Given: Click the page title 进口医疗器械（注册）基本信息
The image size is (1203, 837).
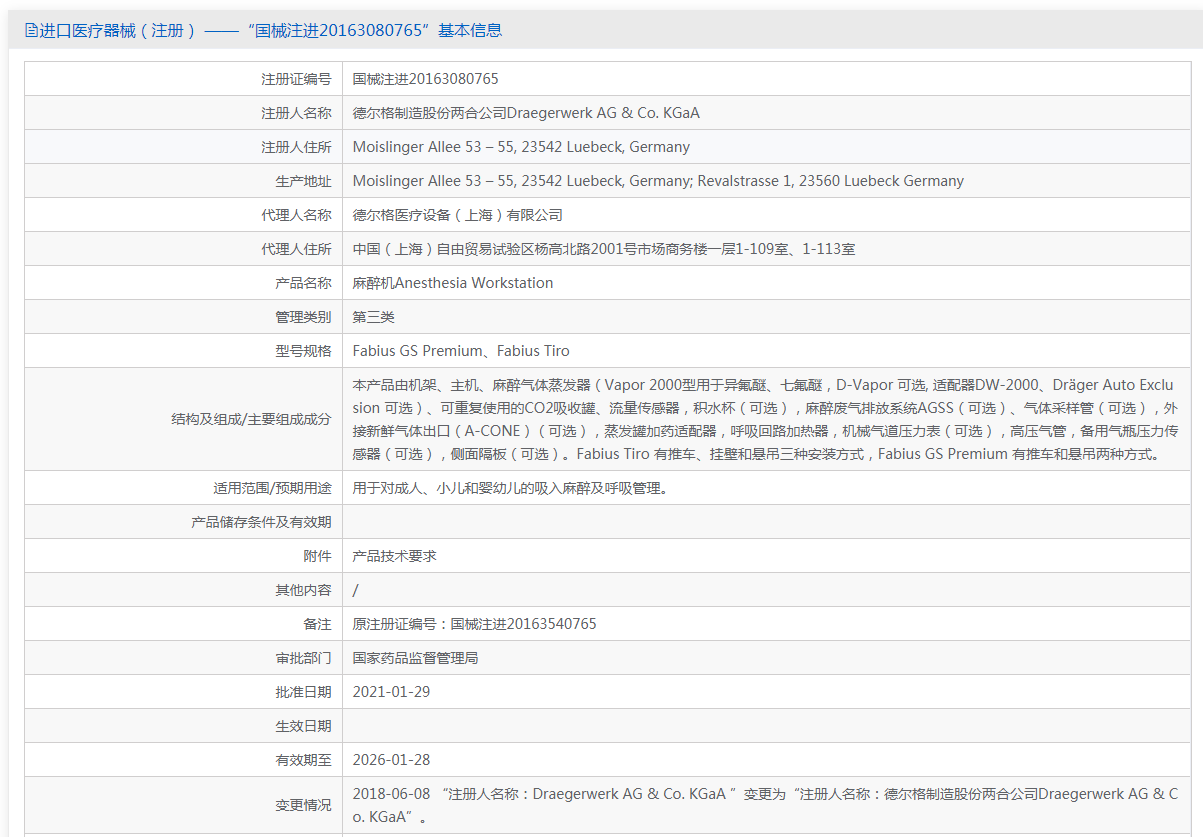Looking at the screenshot, I should (270, 30).
